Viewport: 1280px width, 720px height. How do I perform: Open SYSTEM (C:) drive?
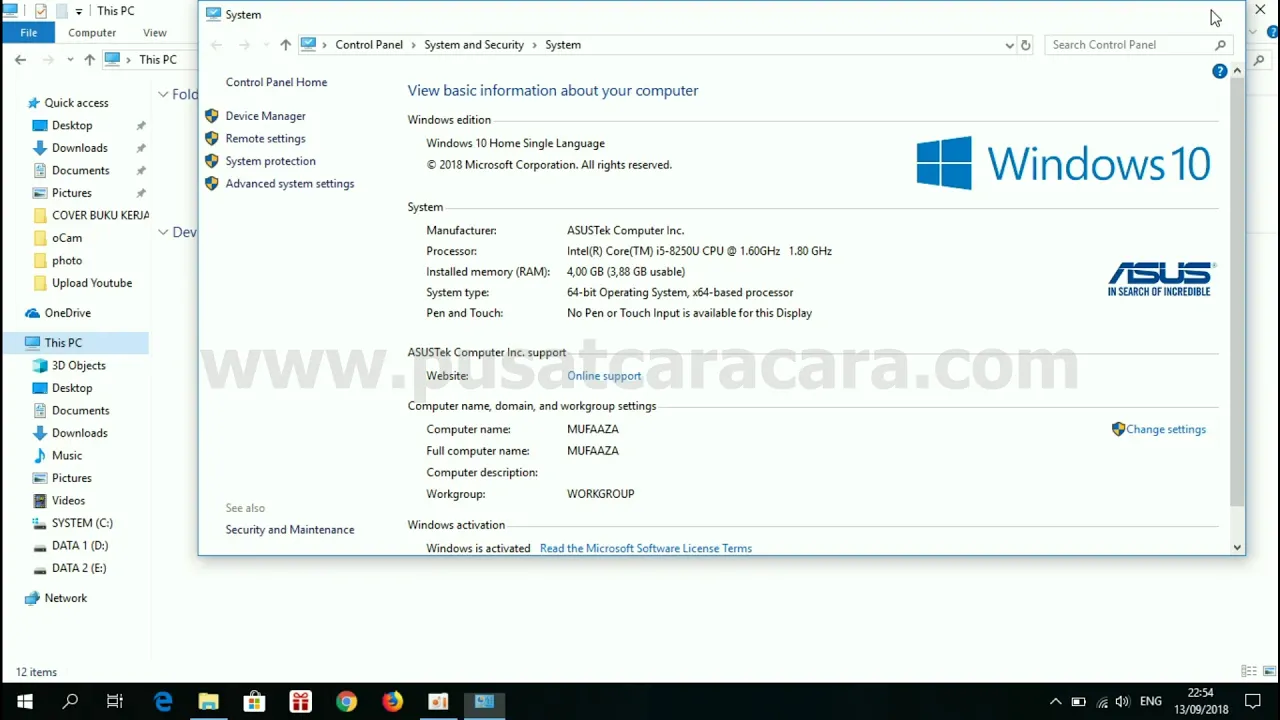pos(82,523)
